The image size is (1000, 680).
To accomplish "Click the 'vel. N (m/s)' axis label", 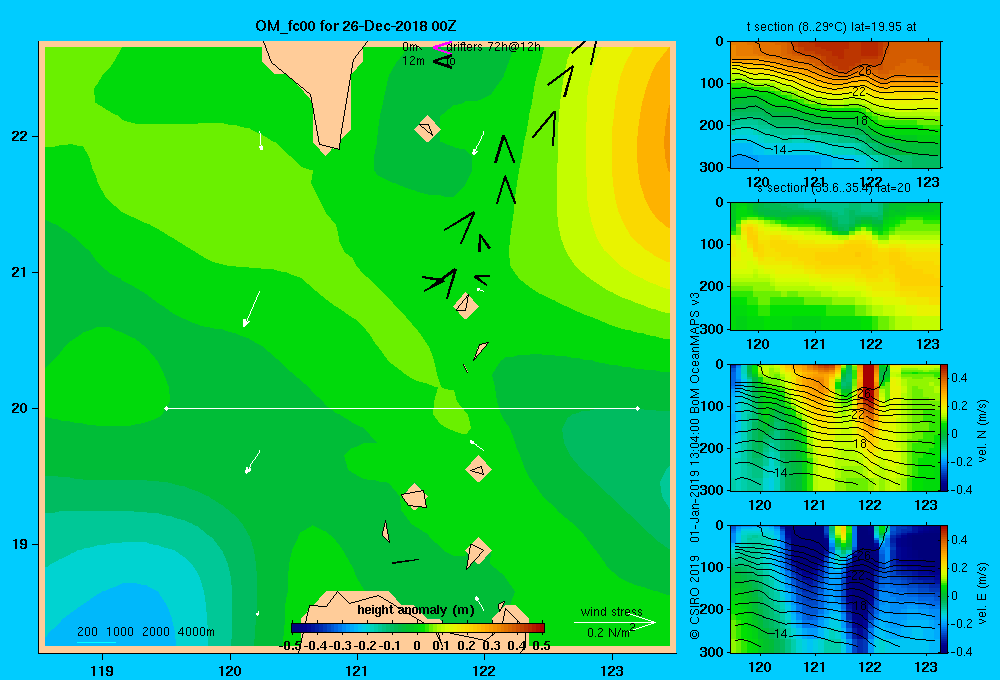I will coord(982,431).
